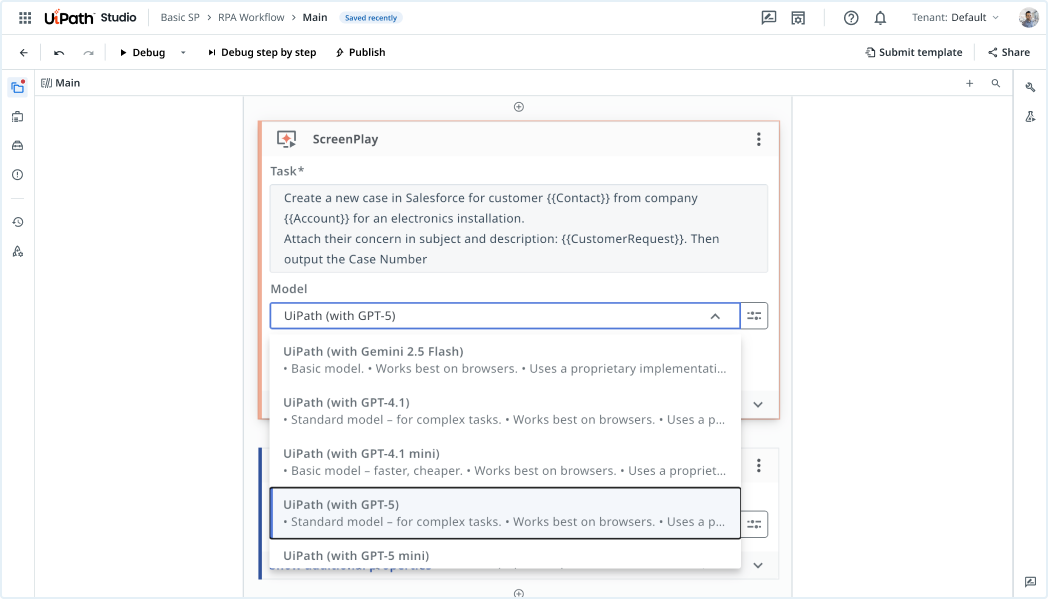The width and height of the screenshot is (1048, 599).
Task: Click the ScreenPlay activity icon
Action: click(287, 139)
